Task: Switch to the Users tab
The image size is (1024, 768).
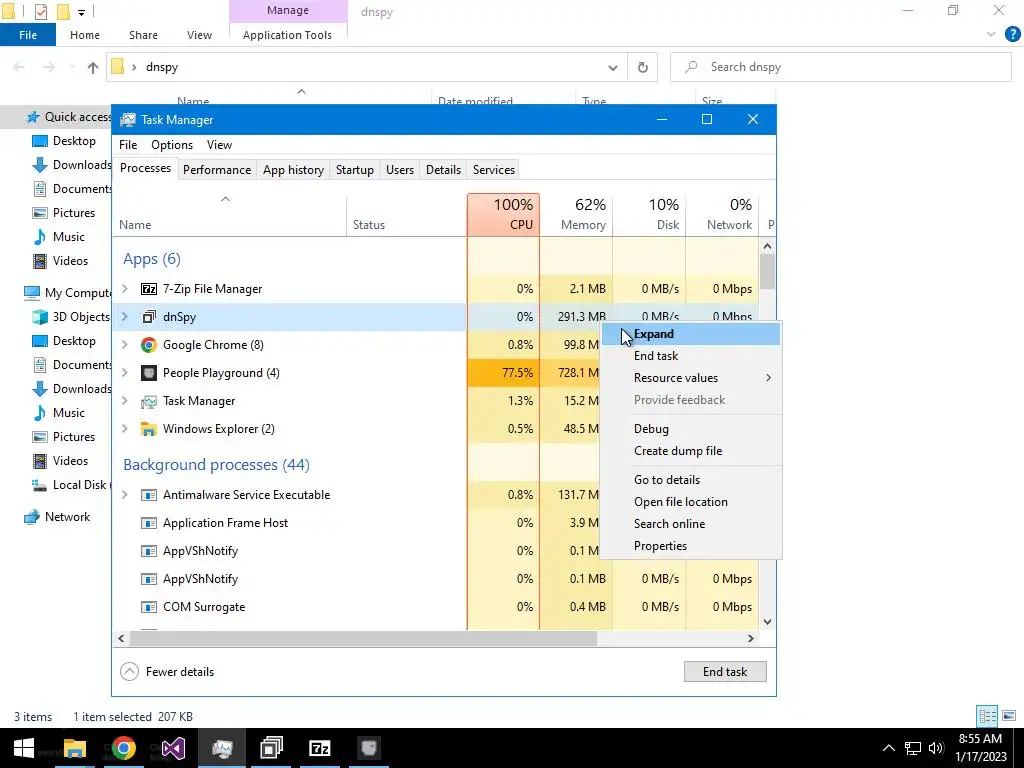Action: [400, 170]
